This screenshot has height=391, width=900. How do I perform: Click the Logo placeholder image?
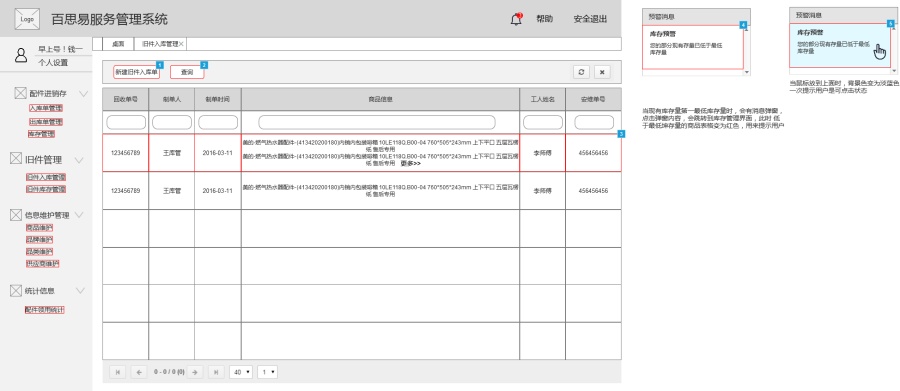coord(27,19)
